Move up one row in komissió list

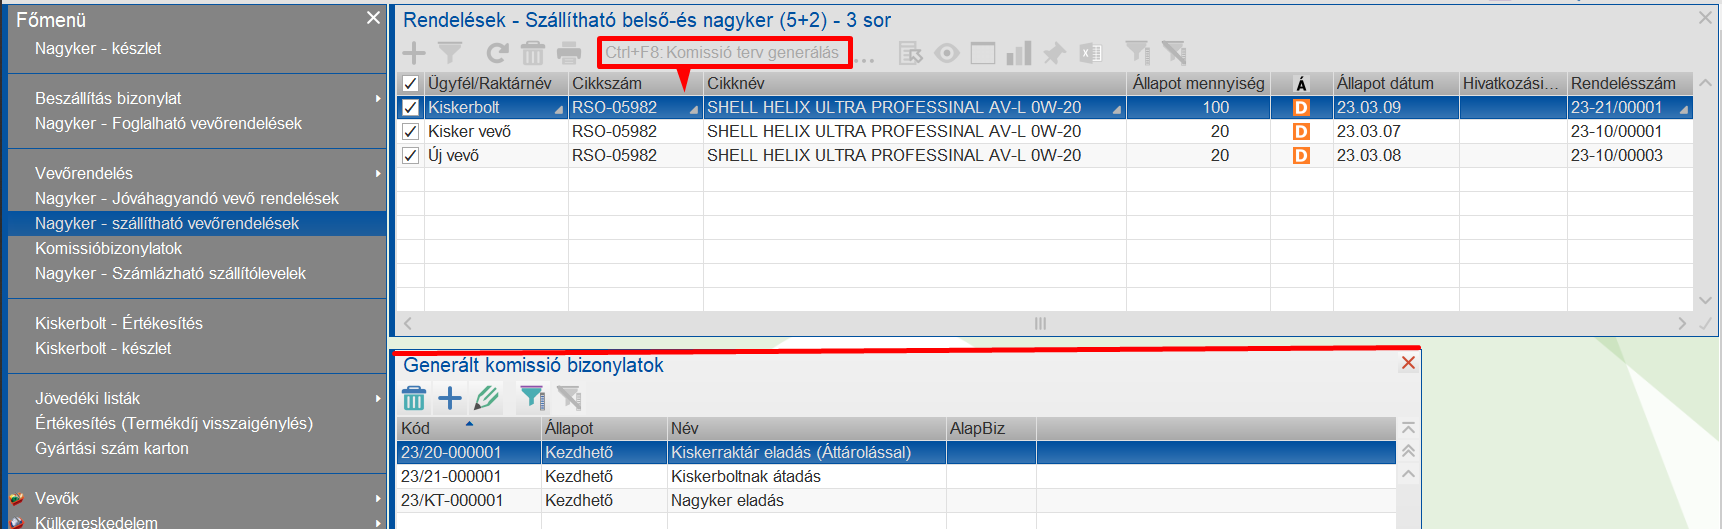point(1408,474)
